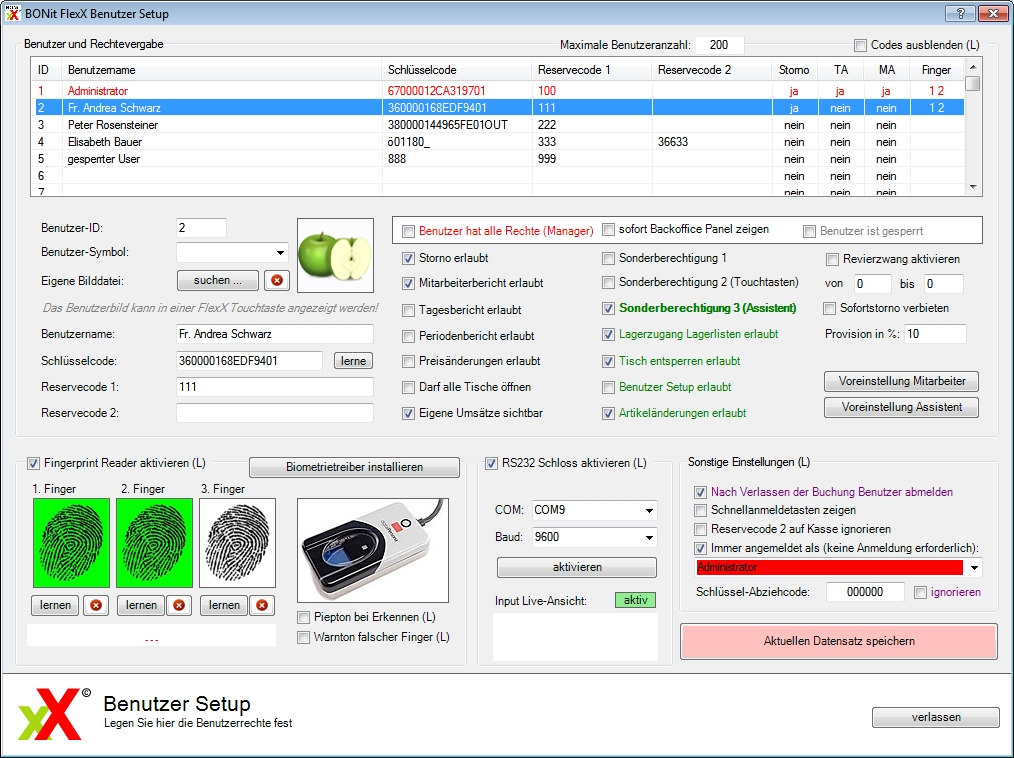Image resolution: width=1014 pixels, height=758 pixels.
Task: Select the Peter Rosensteiner row
Action: click(x=499, y=125)
